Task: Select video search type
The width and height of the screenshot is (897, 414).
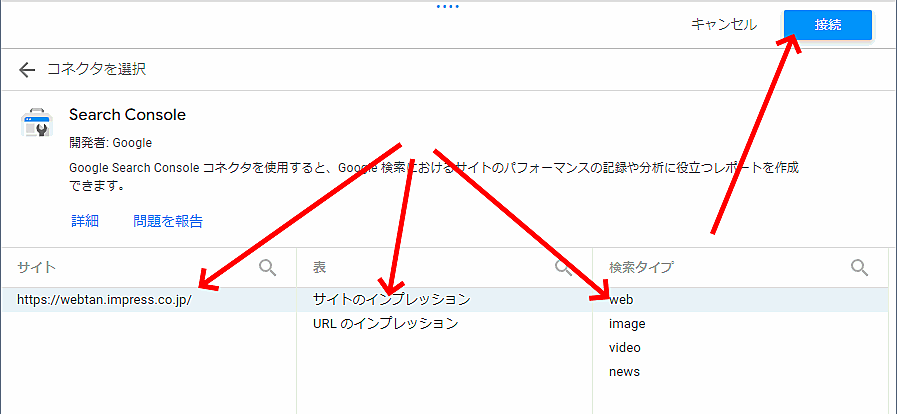Action: coord(625,347)
